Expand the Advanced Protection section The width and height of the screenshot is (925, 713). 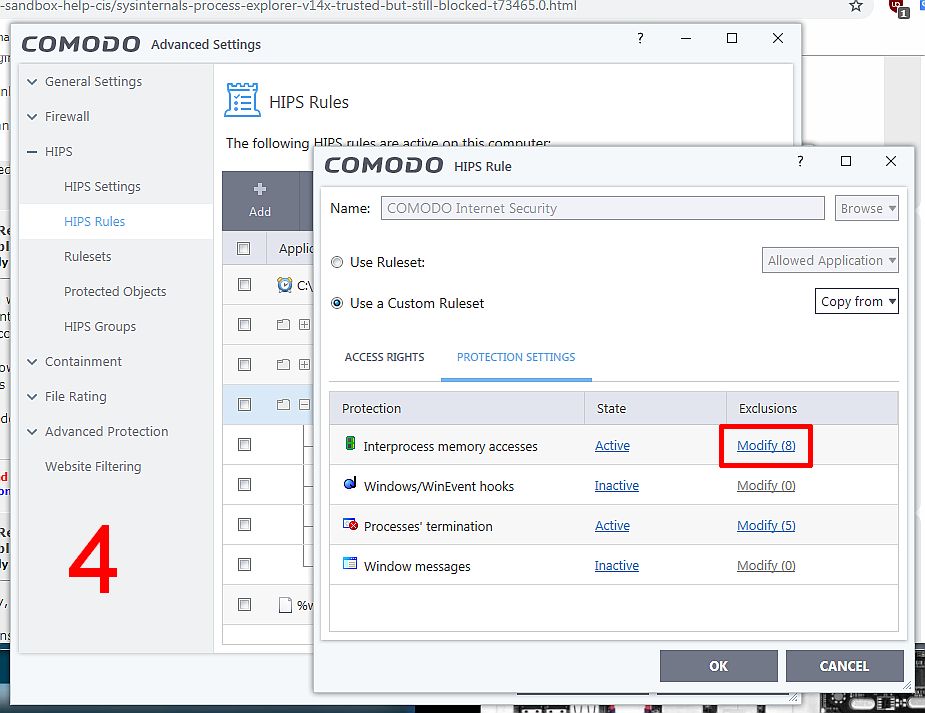[32, 432]
